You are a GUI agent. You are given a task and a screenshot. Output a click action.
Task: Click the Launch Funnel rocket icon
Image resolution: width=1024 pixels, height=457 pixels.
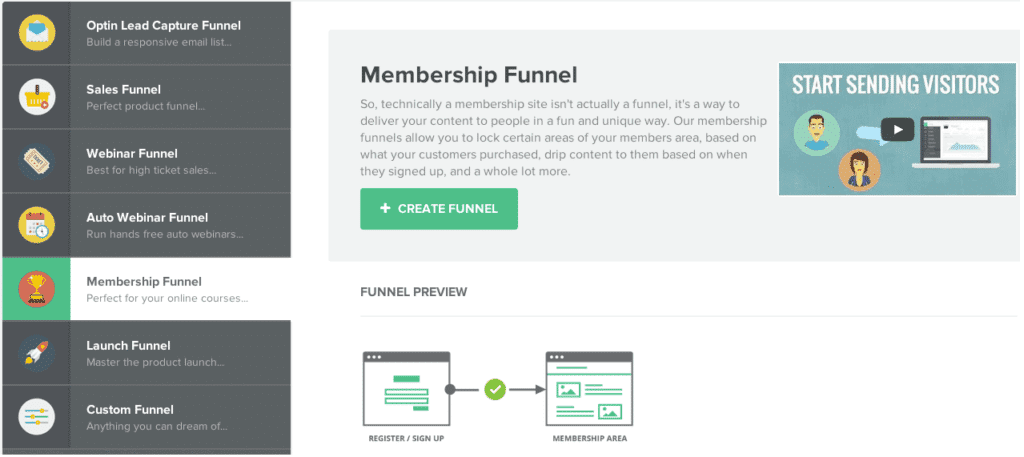(x=37, y=353)
